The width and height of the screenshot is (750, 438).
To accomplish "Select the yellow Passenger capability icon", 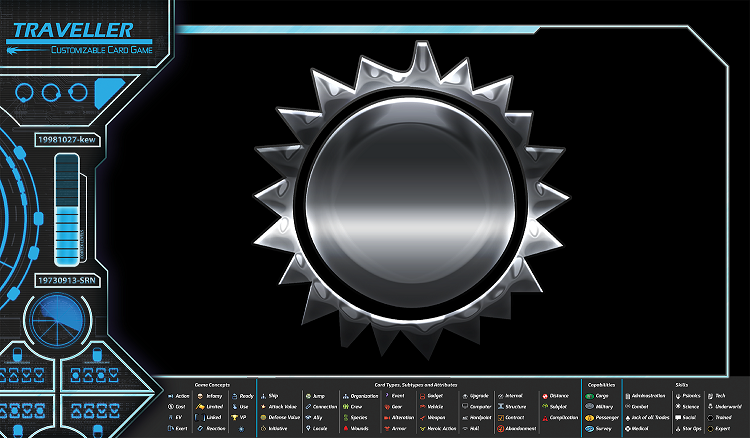I will coord(589,417).
